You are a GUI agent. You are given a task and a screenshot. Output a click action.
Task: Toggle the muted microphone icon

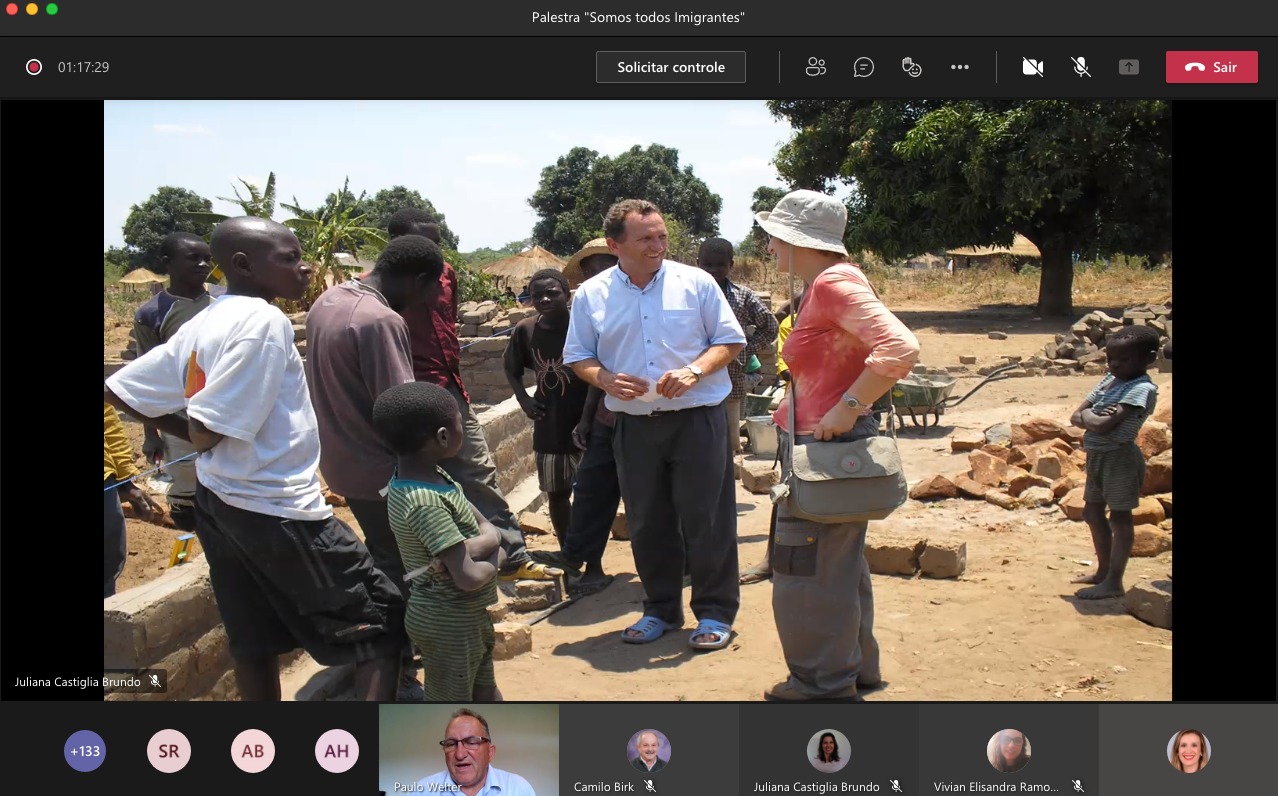(x=1081, y=67)
